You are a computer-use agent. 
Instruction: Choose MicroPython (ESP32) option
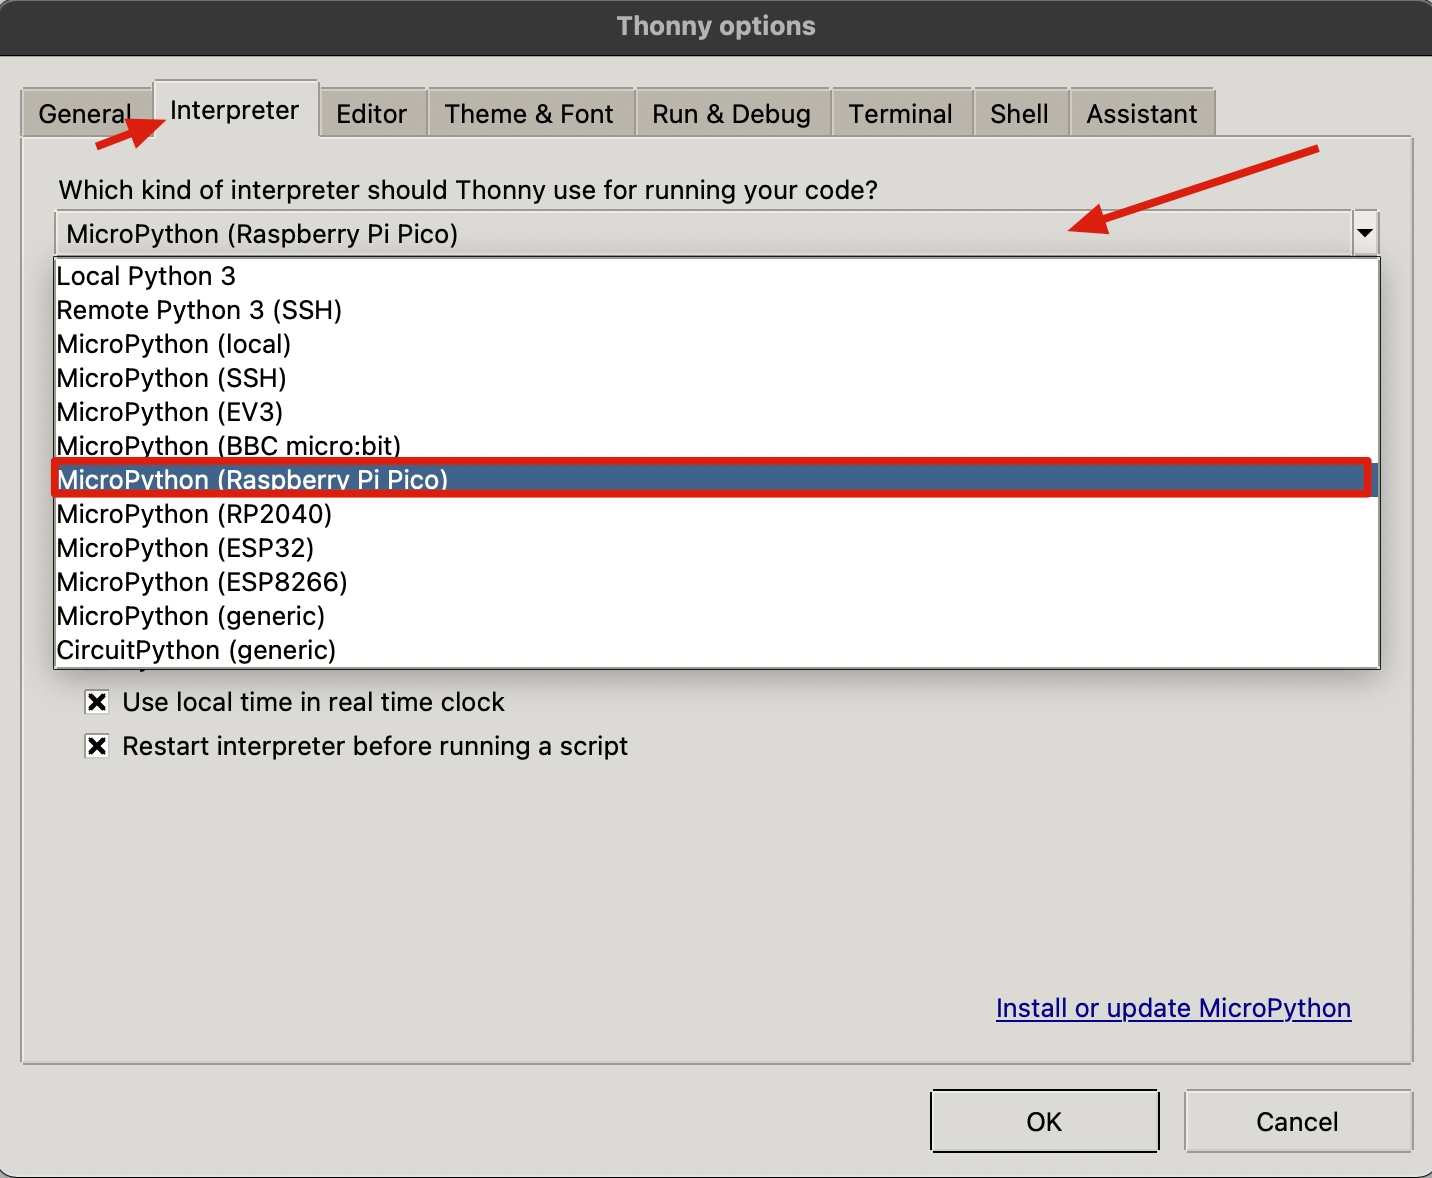[x=185, y=548]
